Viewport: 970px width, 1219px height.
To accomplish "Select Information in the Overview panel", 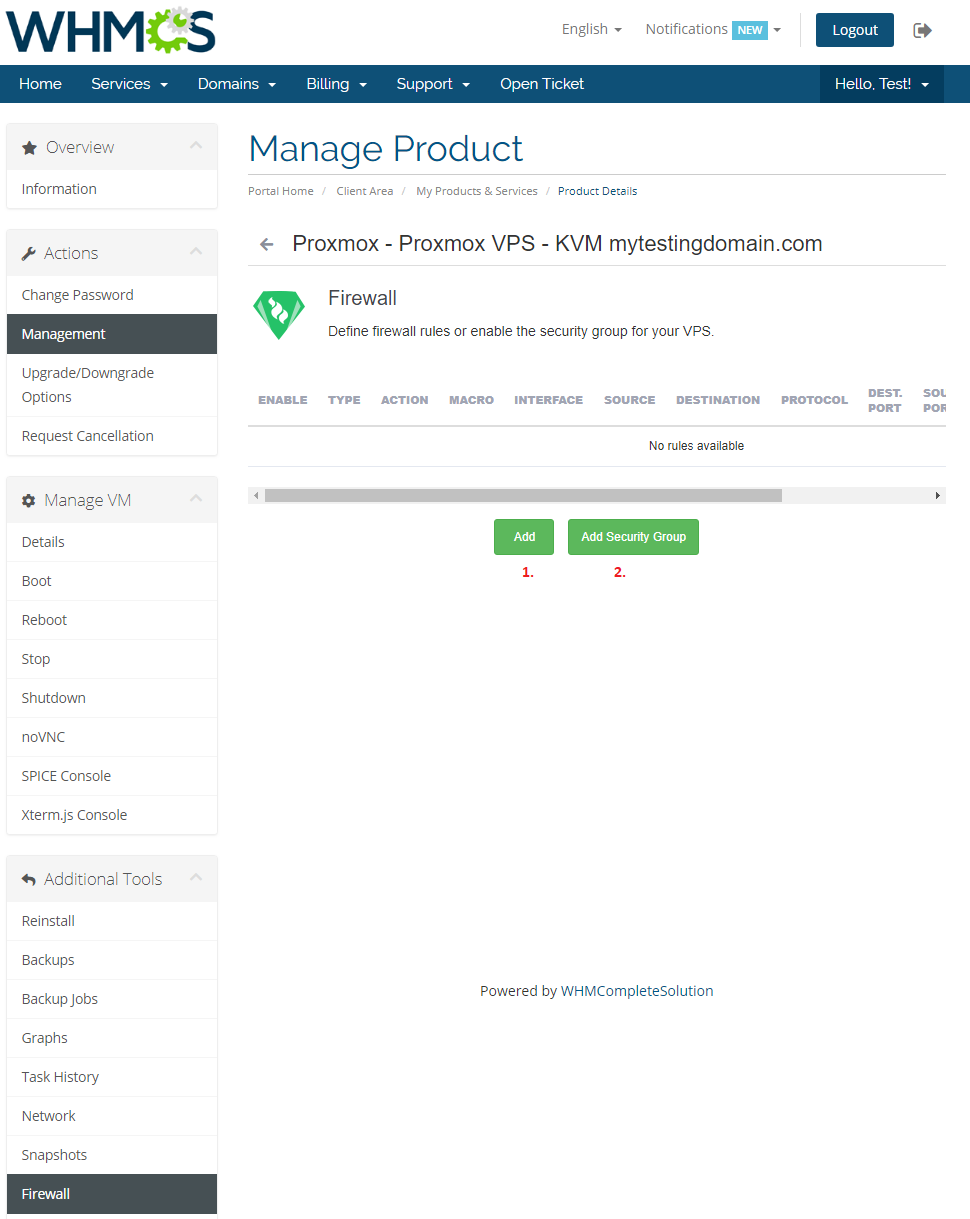I will [112, 189].
